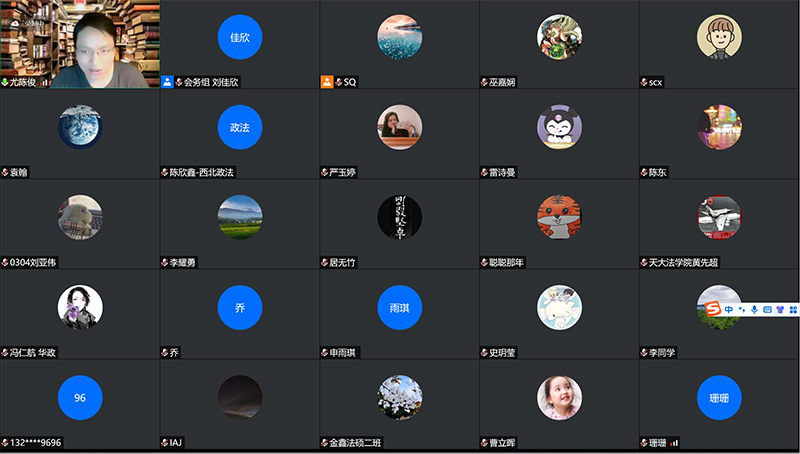
Task: Toggle Sogou Chinese/English mode 中 button
Action: (x=729, y=310)
